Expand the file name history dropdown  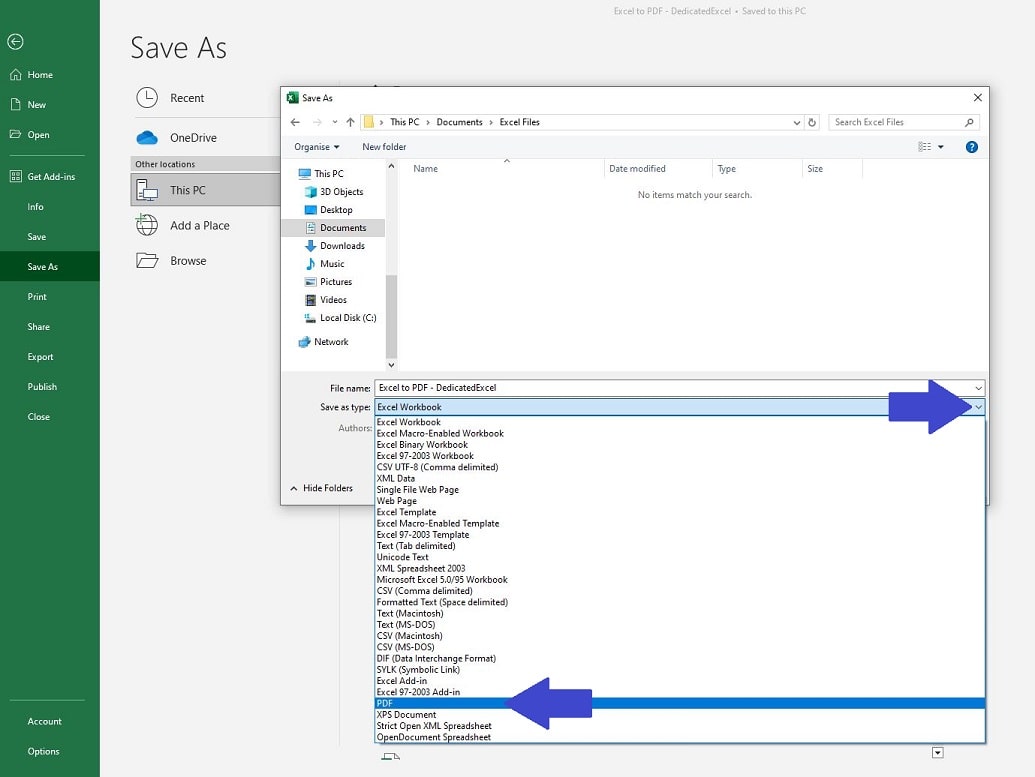coord(978,387)
